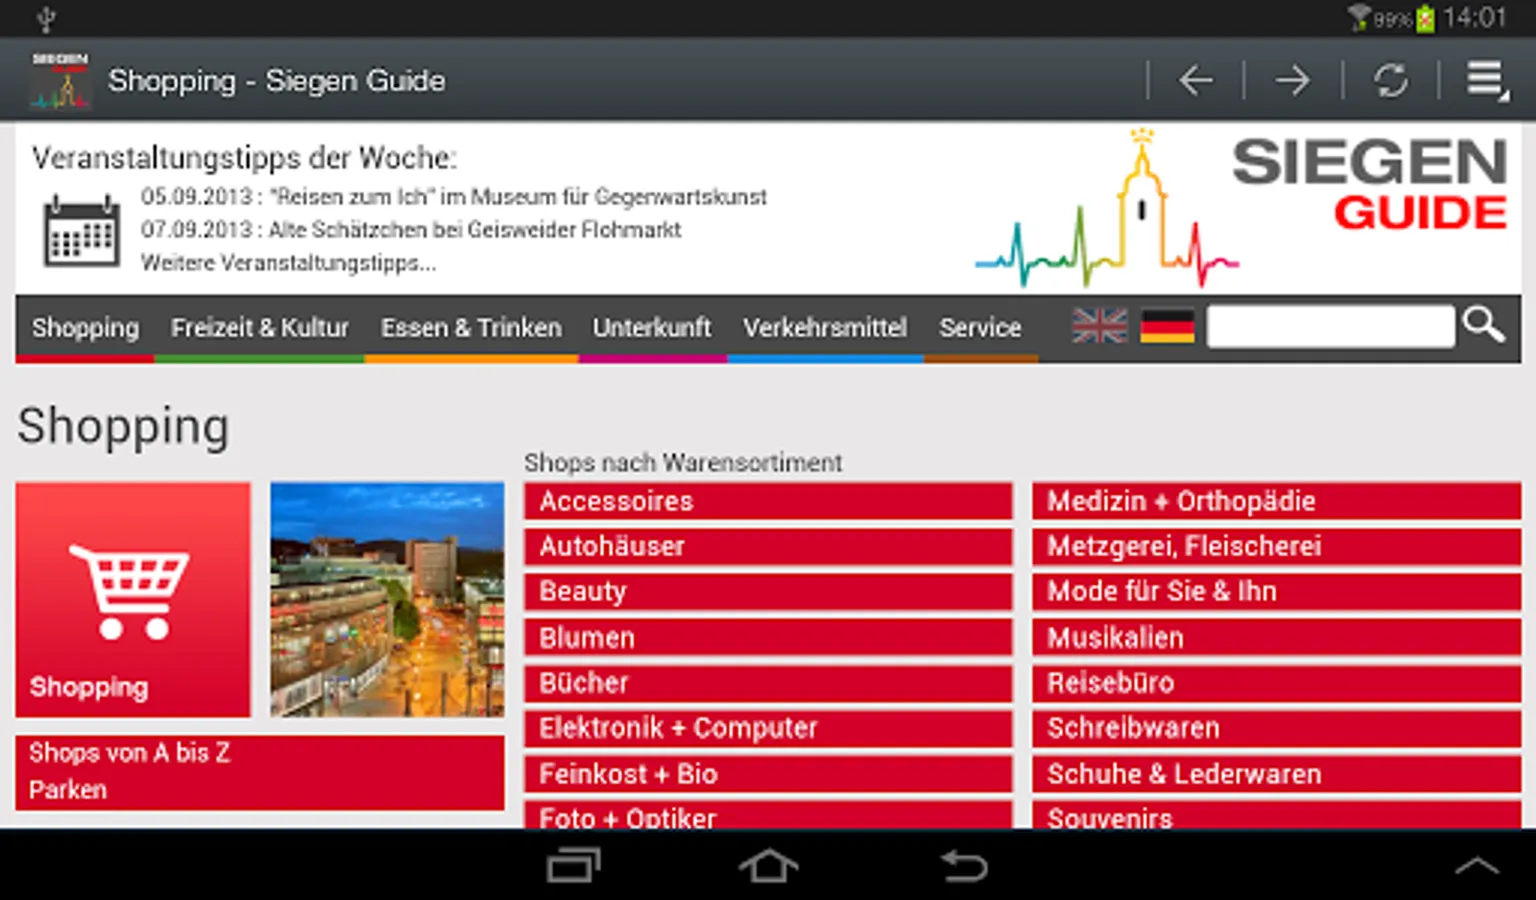Open the city night photo thumbnail

[387, 599]
